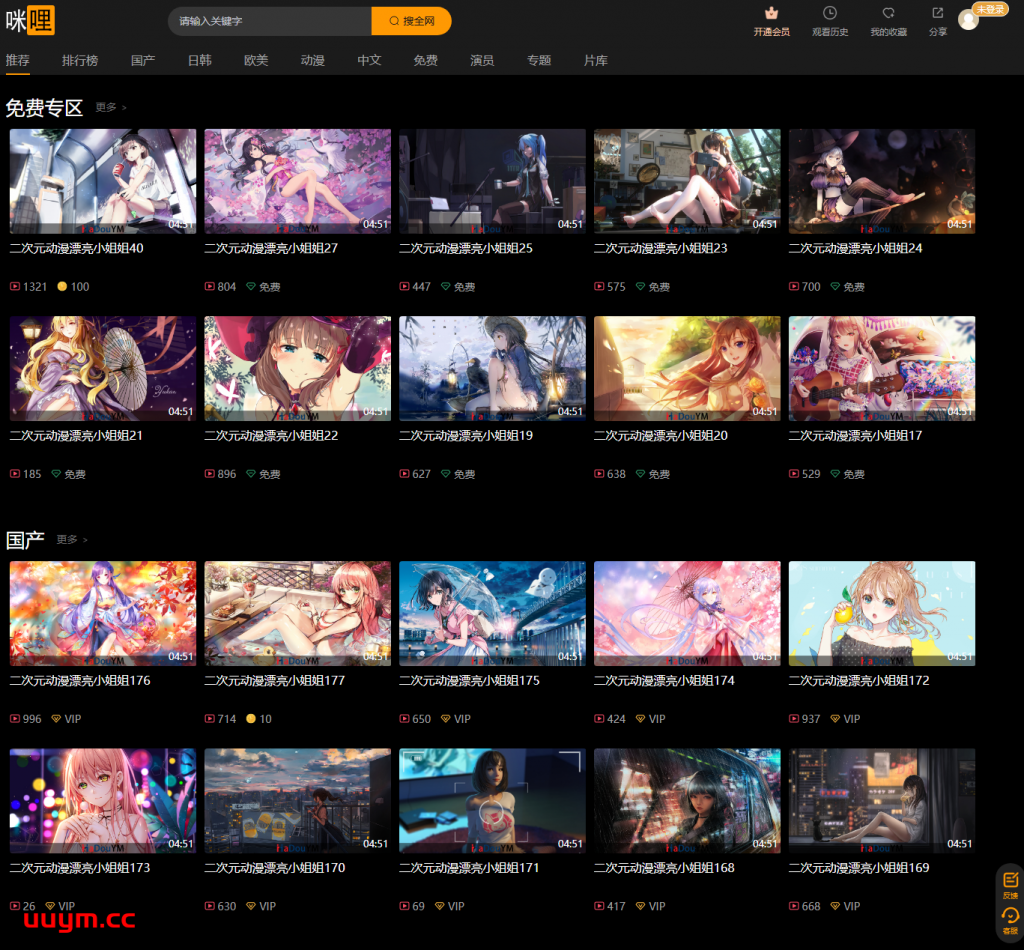Switch to the 排行榜 rankings tab

(x=79, y=60)
